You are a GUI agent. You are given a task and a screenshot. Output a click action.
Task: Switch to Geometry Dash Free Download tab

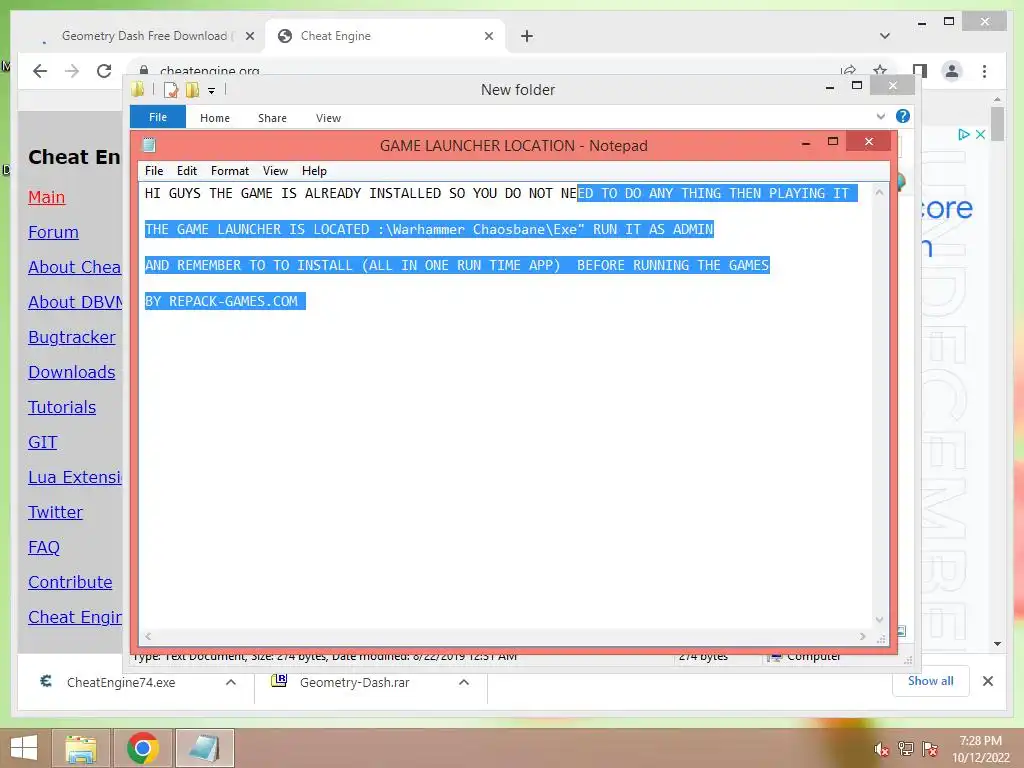(x=144, y=36)
